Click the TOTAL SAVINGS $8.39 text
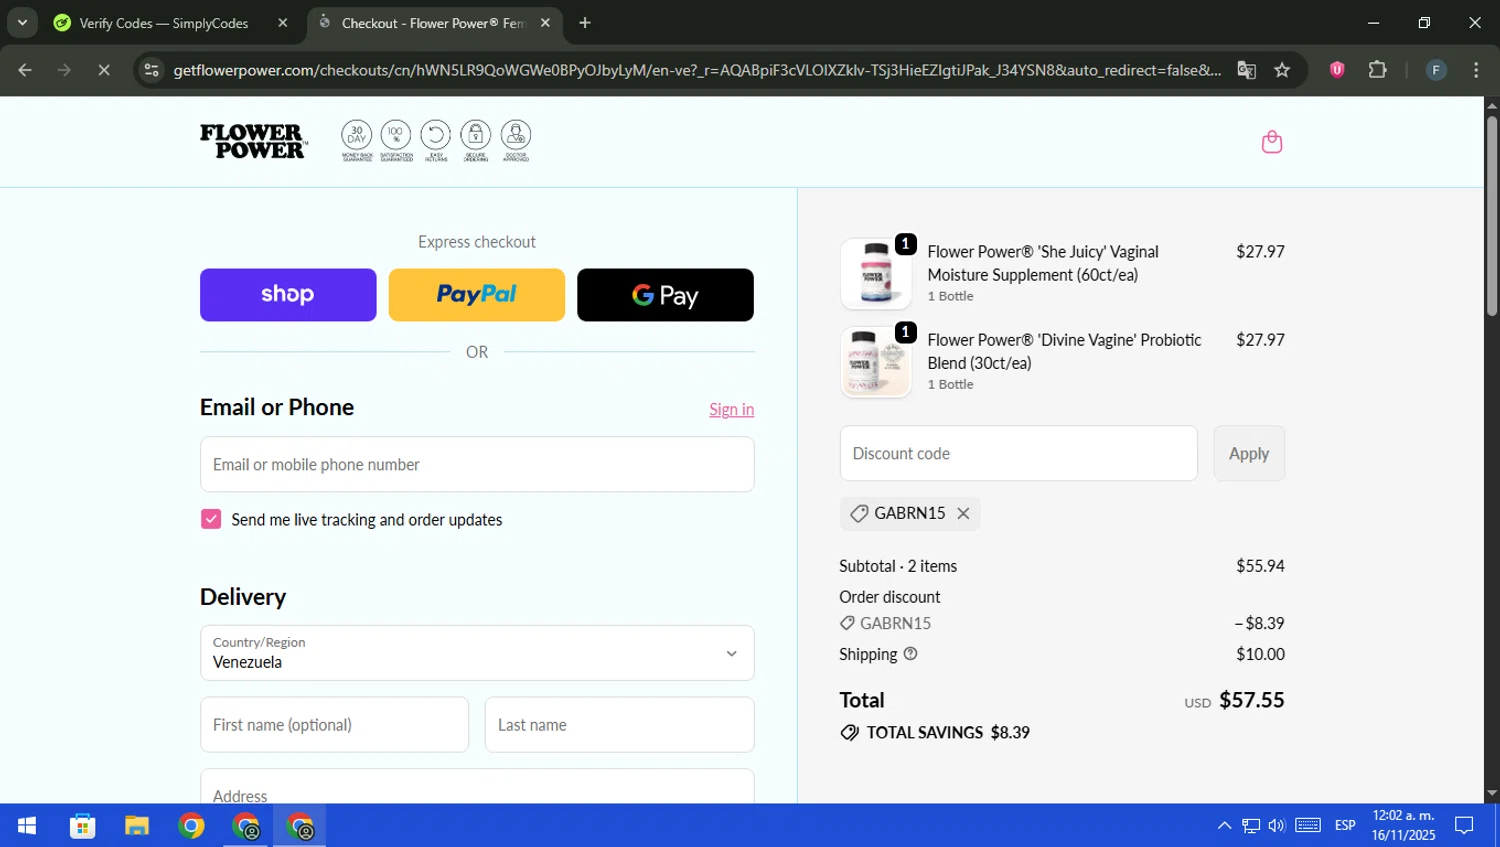Screen dimensions: 1500x847 [x=948, y=733]
